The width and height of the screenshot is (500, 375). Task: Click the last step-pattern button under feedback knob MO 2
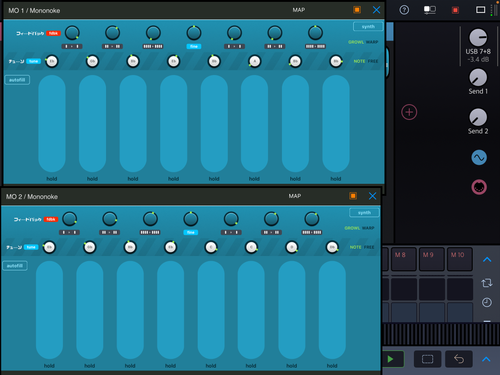[x=312, y=232]
